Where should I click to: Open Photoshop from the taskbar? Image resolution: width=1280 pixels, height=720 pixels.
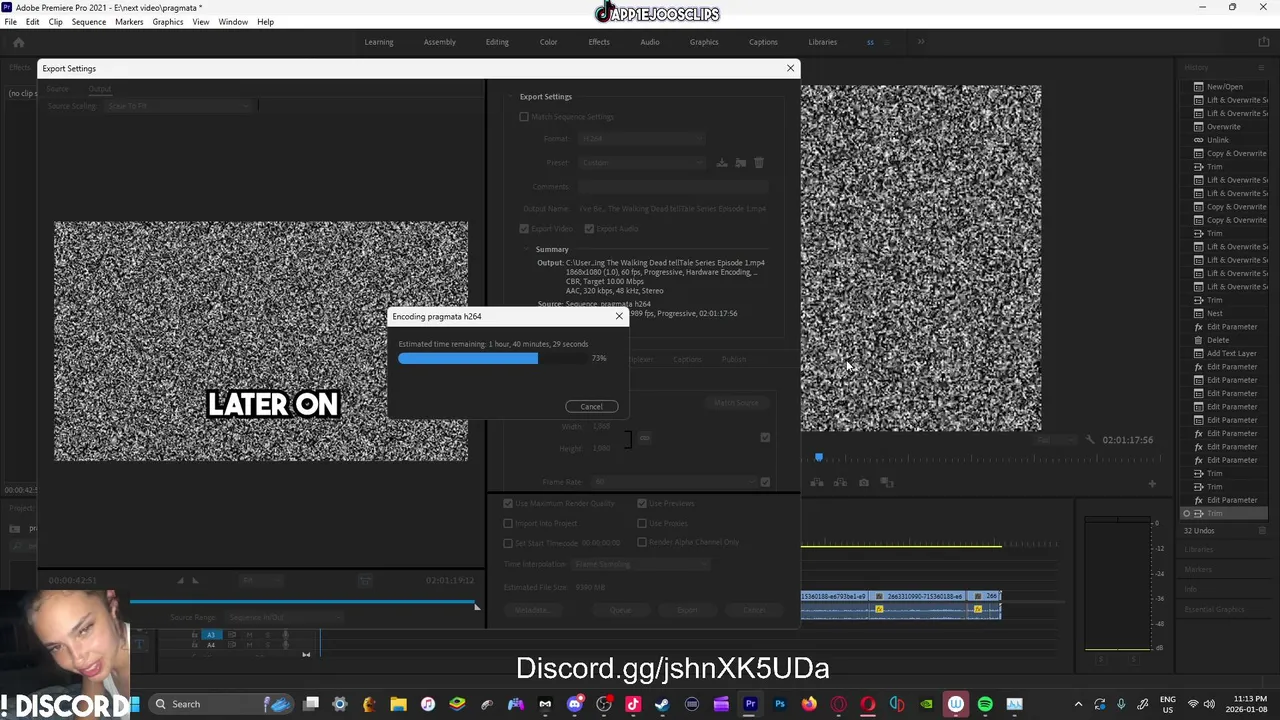(780, 704)
